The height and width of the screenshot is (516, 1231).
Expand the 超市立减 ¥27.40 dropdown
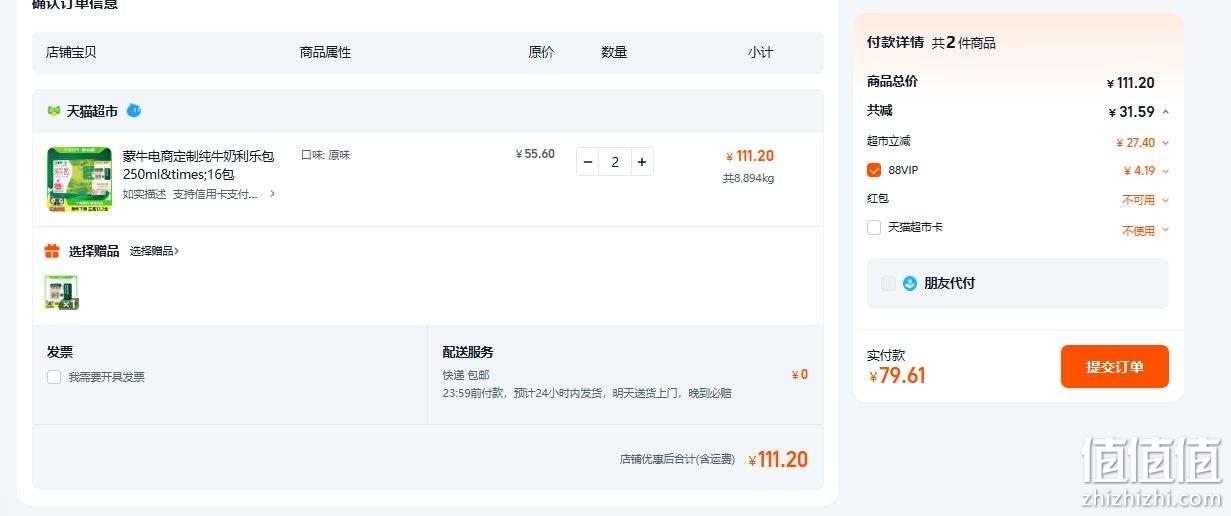pyautogui.click(x=1166, y=143)
